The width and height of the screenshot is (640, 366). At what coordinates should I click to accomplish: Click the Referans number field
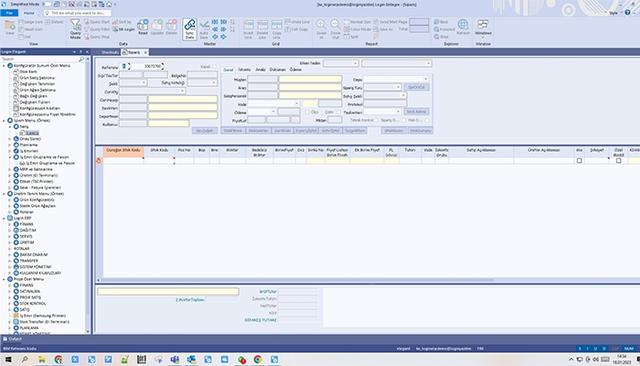[147, 66]
